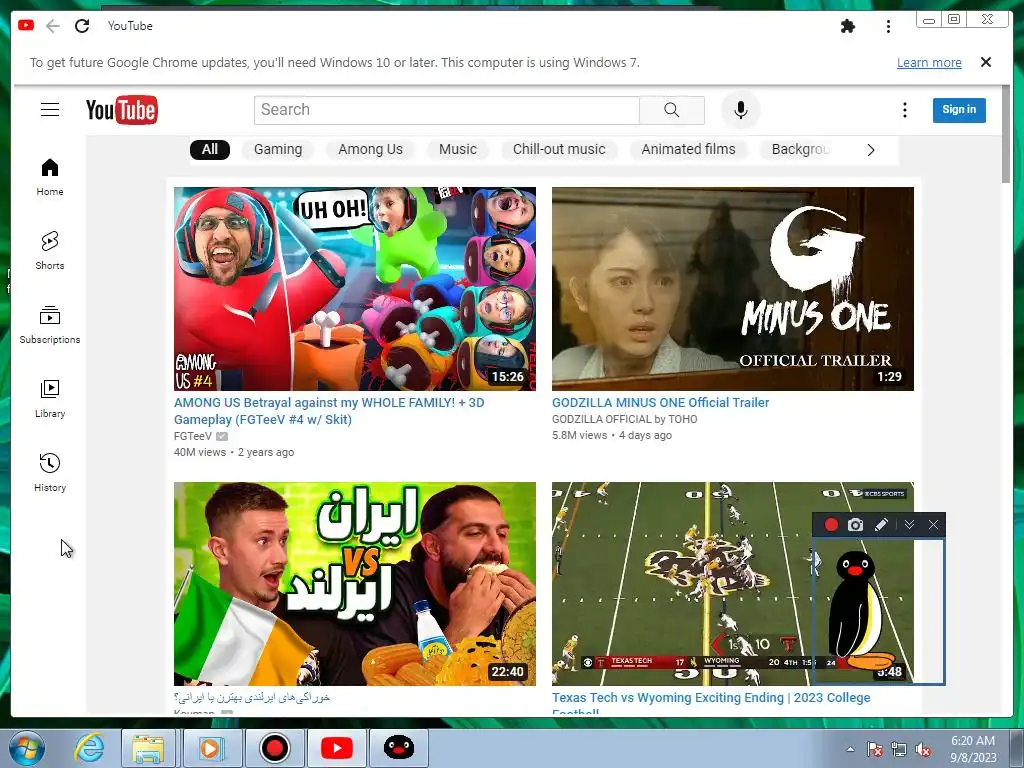Collapse recorder toolbar with double chevron

click(909, 524)
